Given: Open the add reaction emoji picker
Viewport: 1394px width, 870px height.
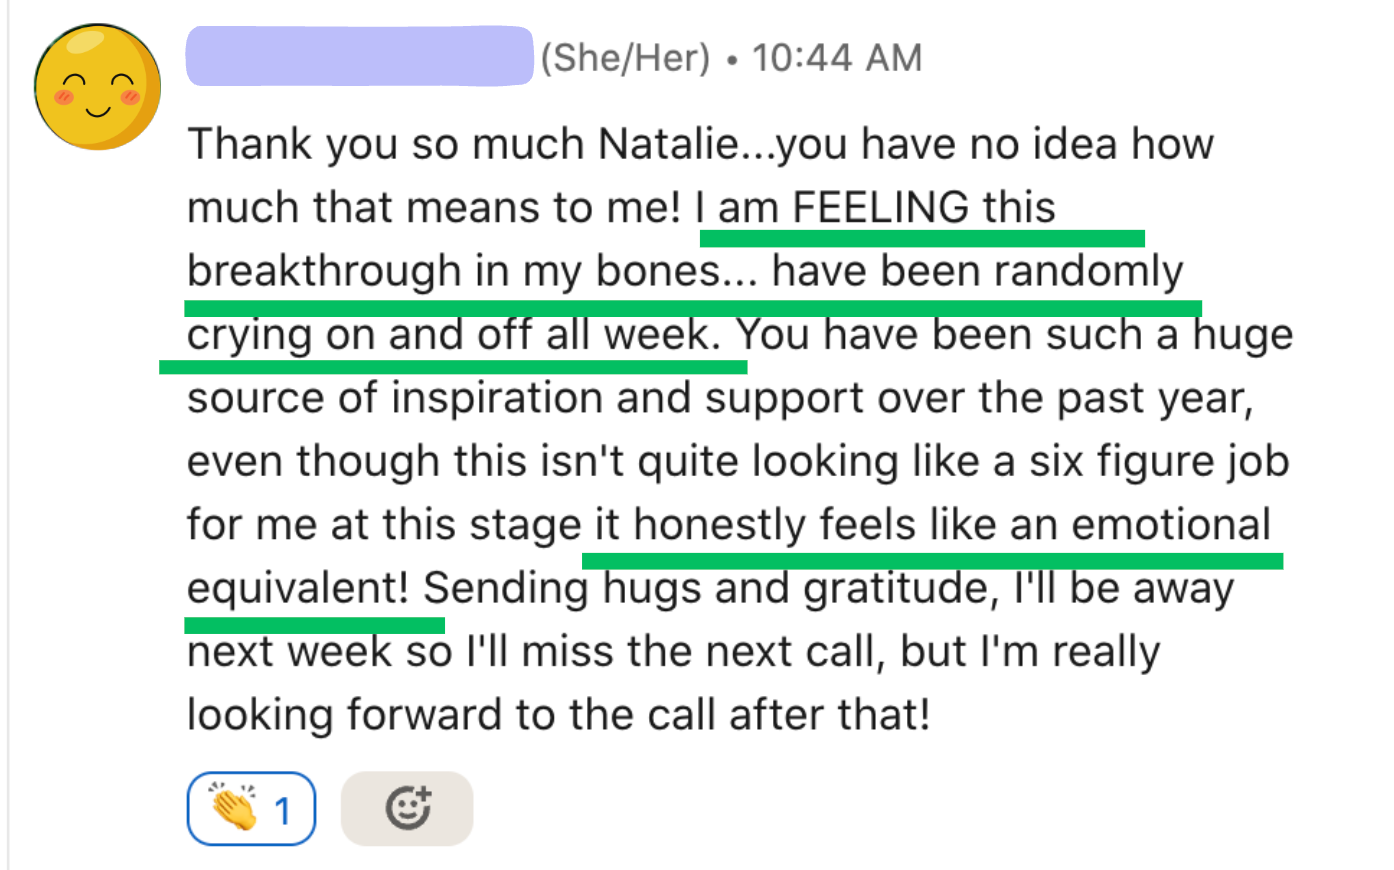Looking at the screenshot, I should pos(407,808).
